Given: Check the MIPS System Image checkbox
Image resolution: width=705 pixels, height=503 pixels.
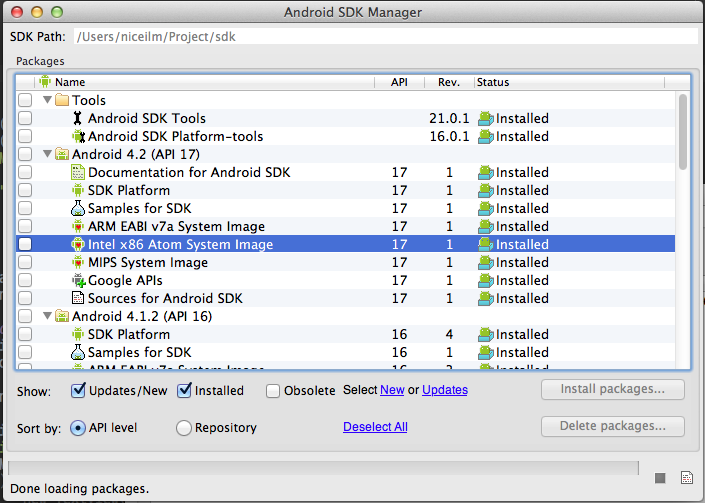Looking at the screenshot, I should pos(25,262).
